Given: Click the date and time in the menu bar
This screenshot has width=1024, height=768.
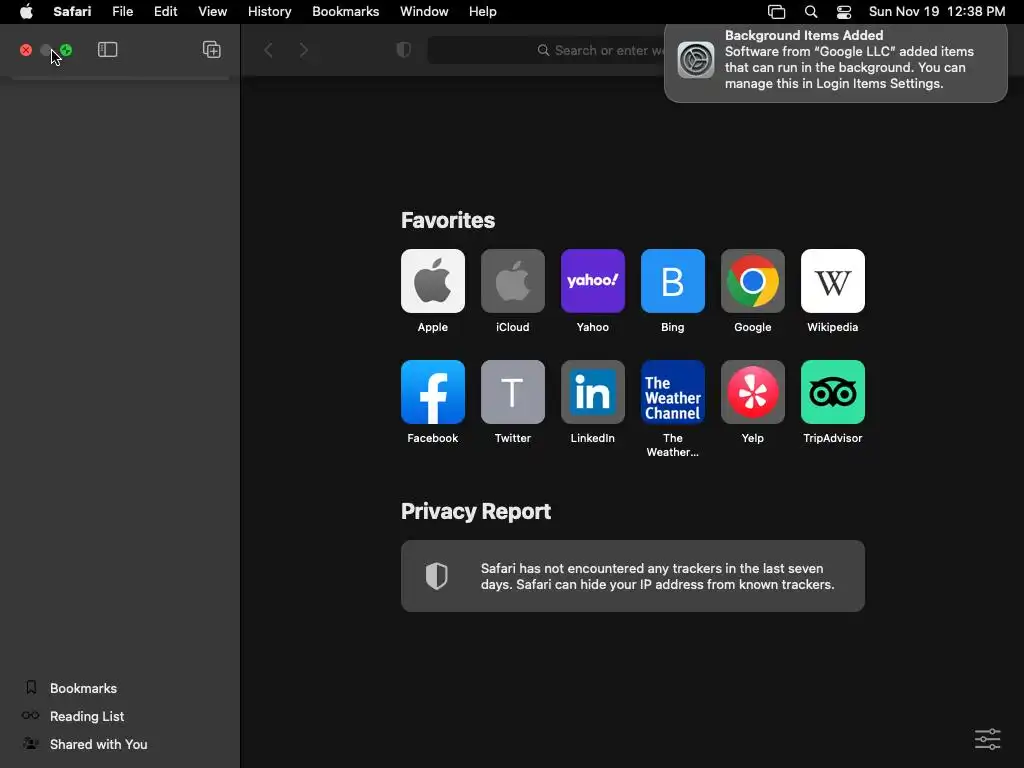Looking at the screenshot, I should tap(937, 12).
